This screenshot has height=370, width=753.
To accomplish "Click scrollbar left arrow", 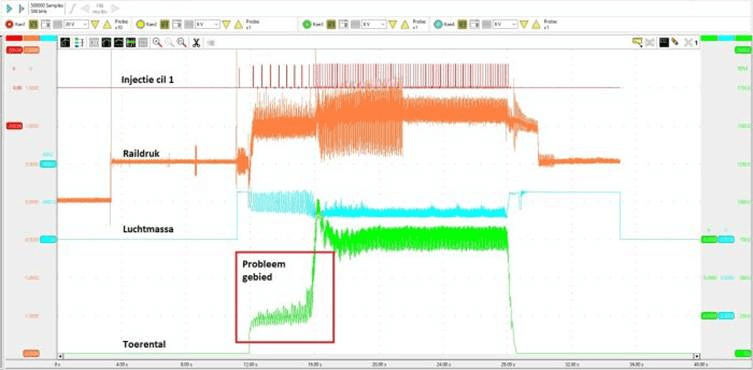I will (x=60, y=356).
